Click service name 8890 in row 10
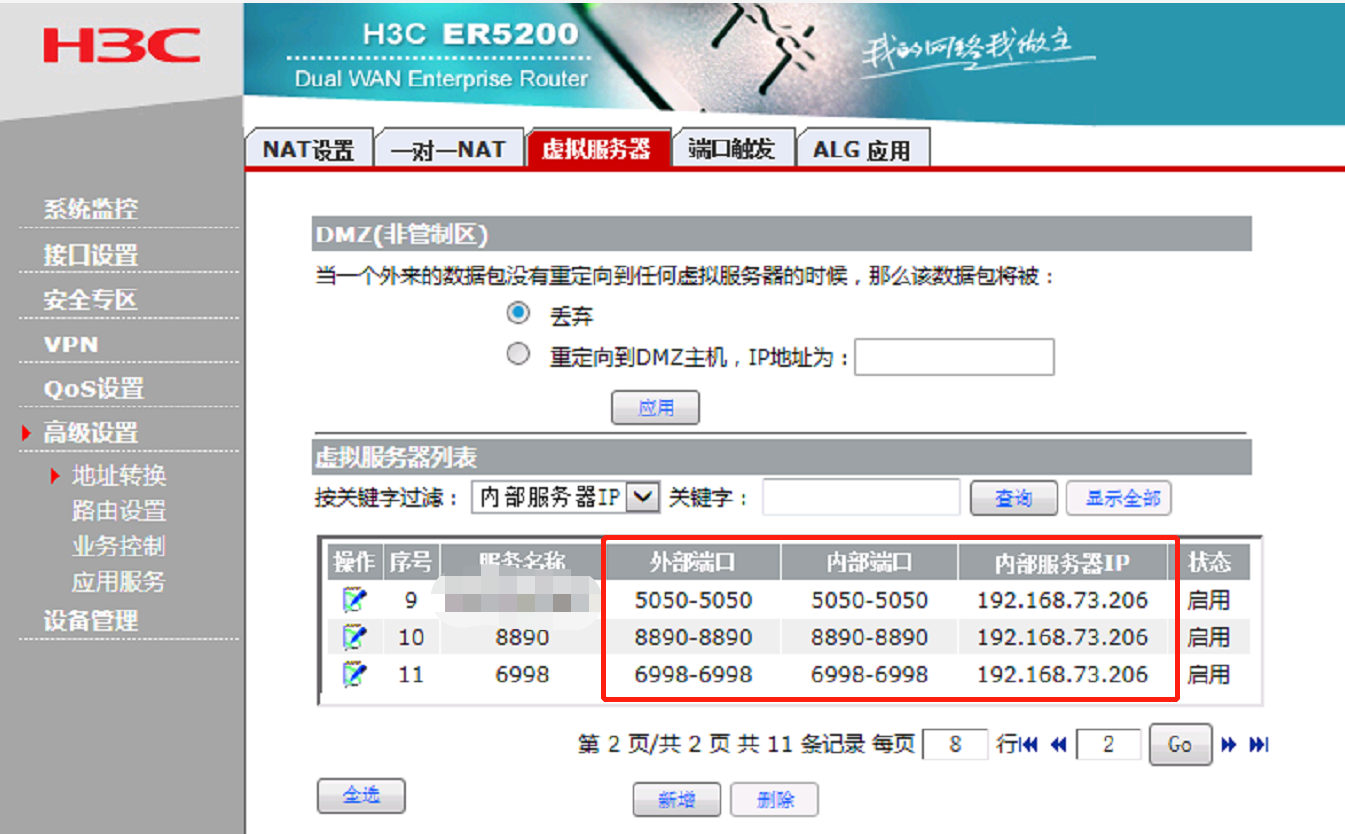Screen dimensions: 1345x834 point(522,637)
